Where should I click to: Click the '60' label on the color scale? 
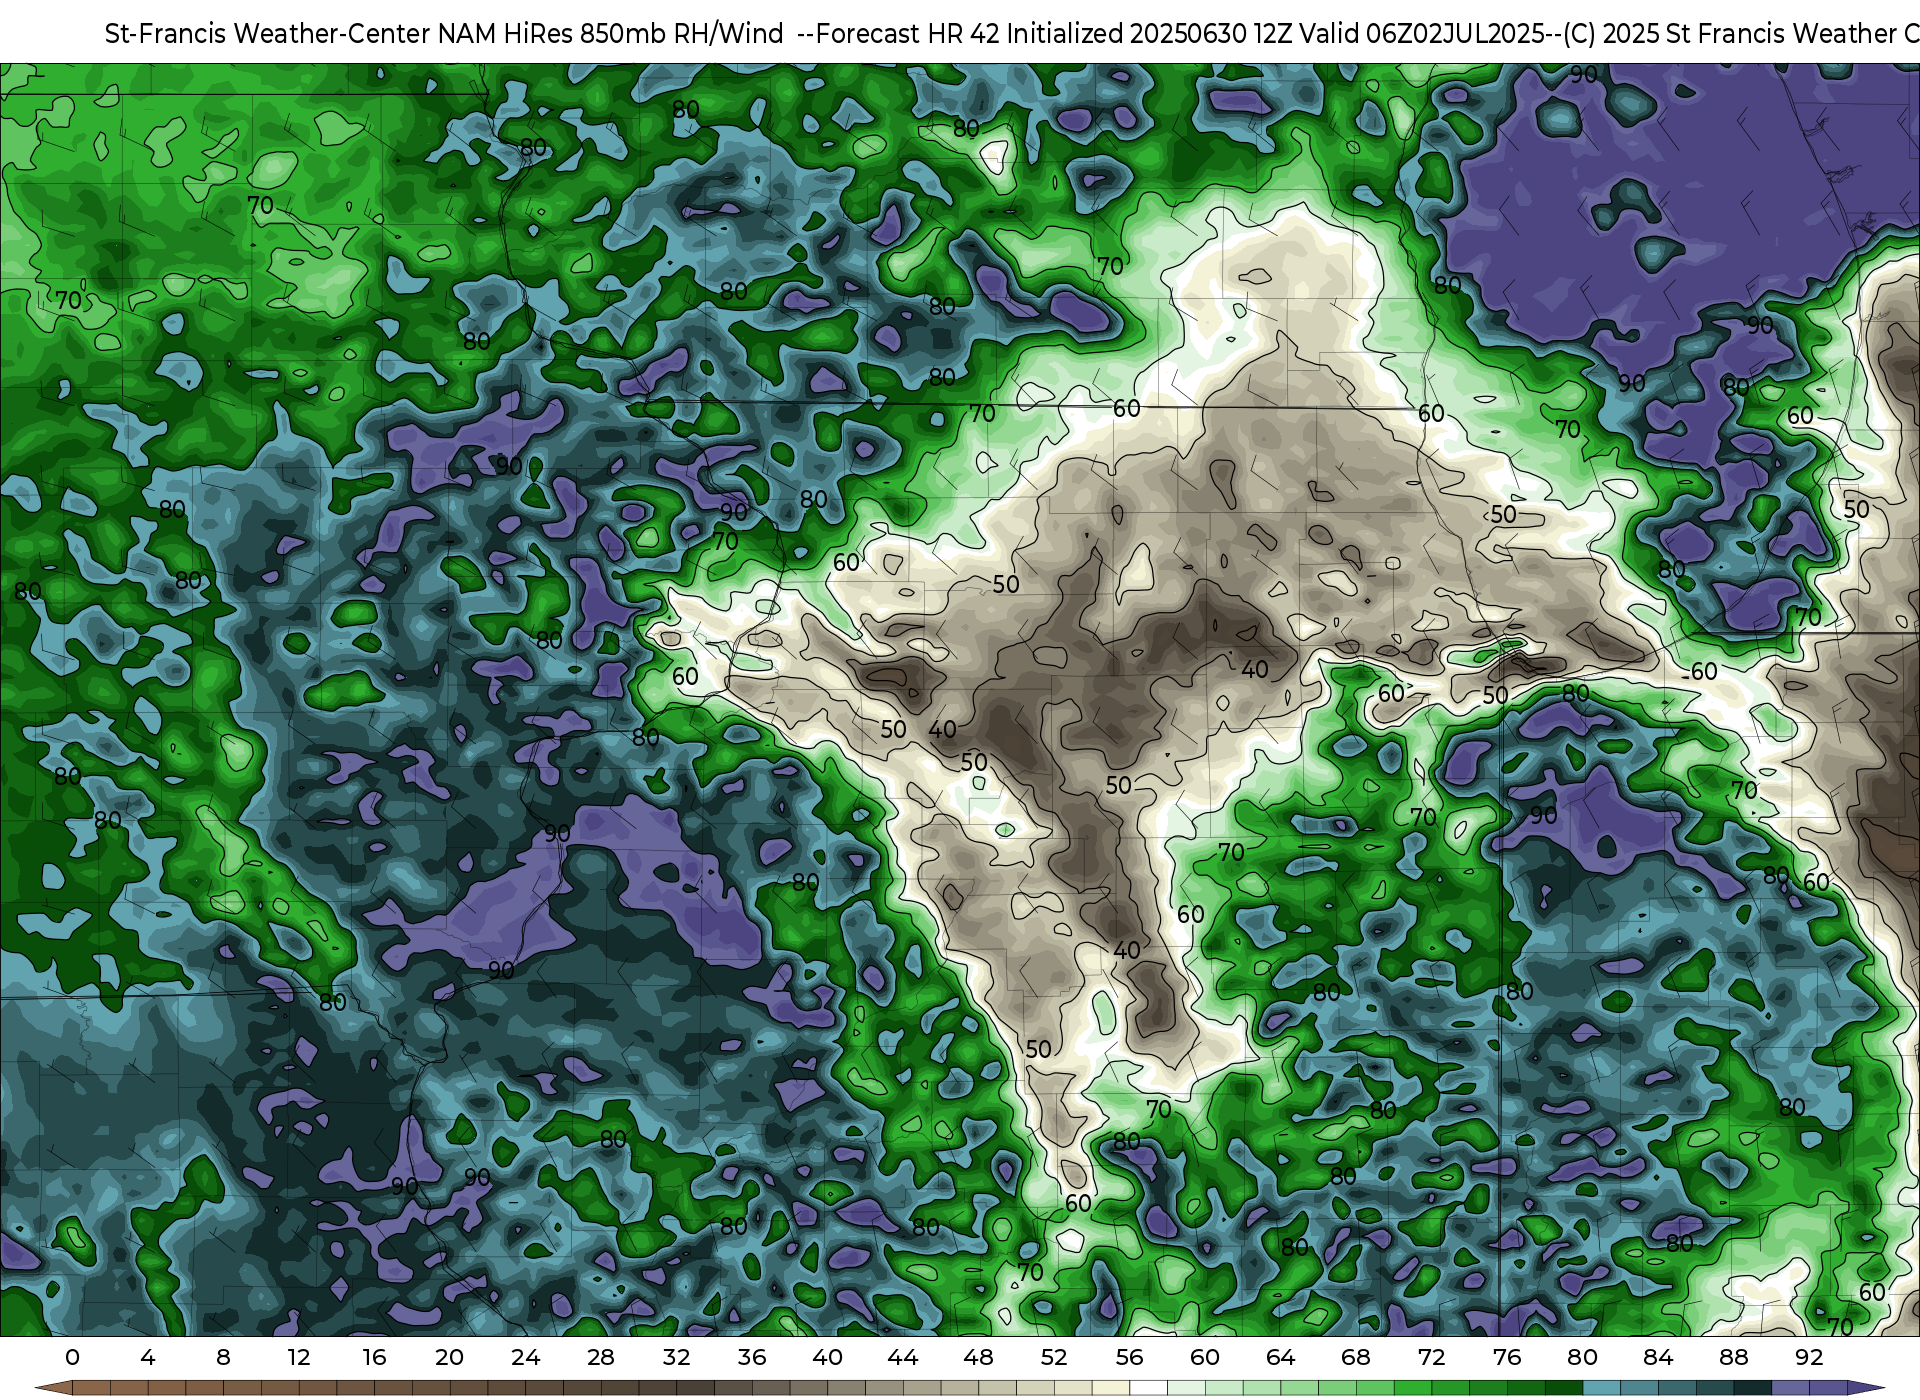pyautogui.click(x=1205, y=1357)
